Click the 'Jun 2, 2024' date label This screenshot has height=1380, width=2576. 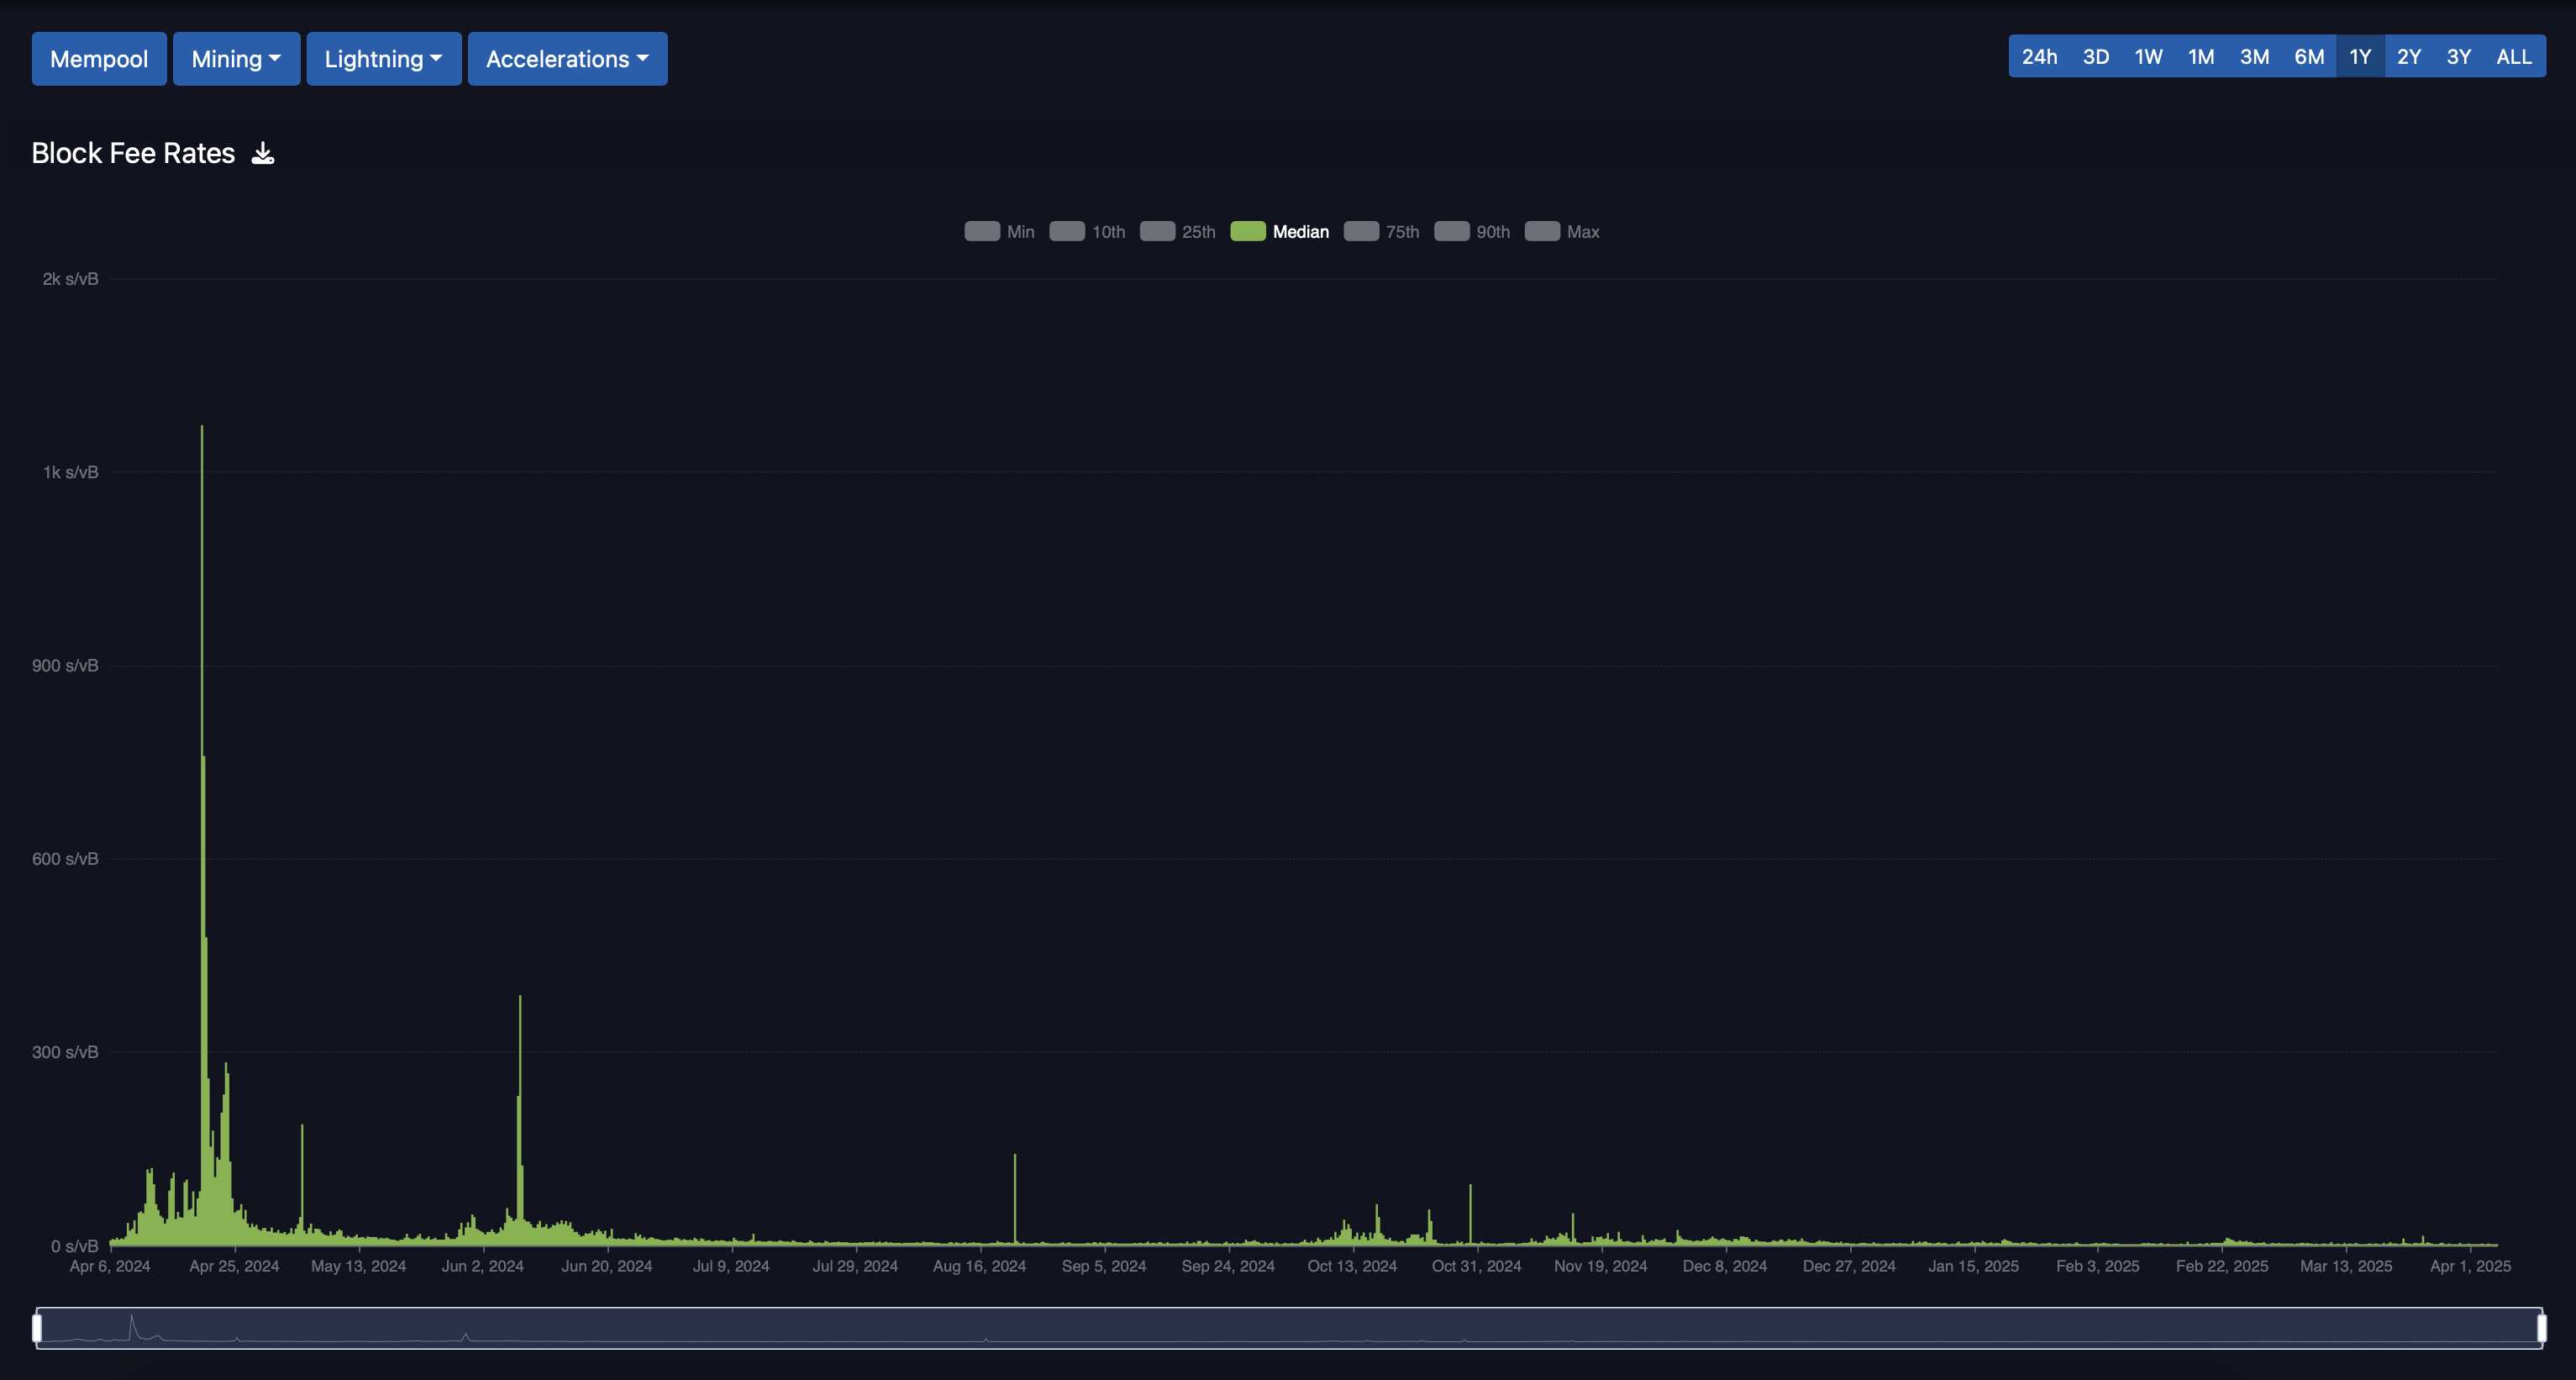pos(483,1266)
